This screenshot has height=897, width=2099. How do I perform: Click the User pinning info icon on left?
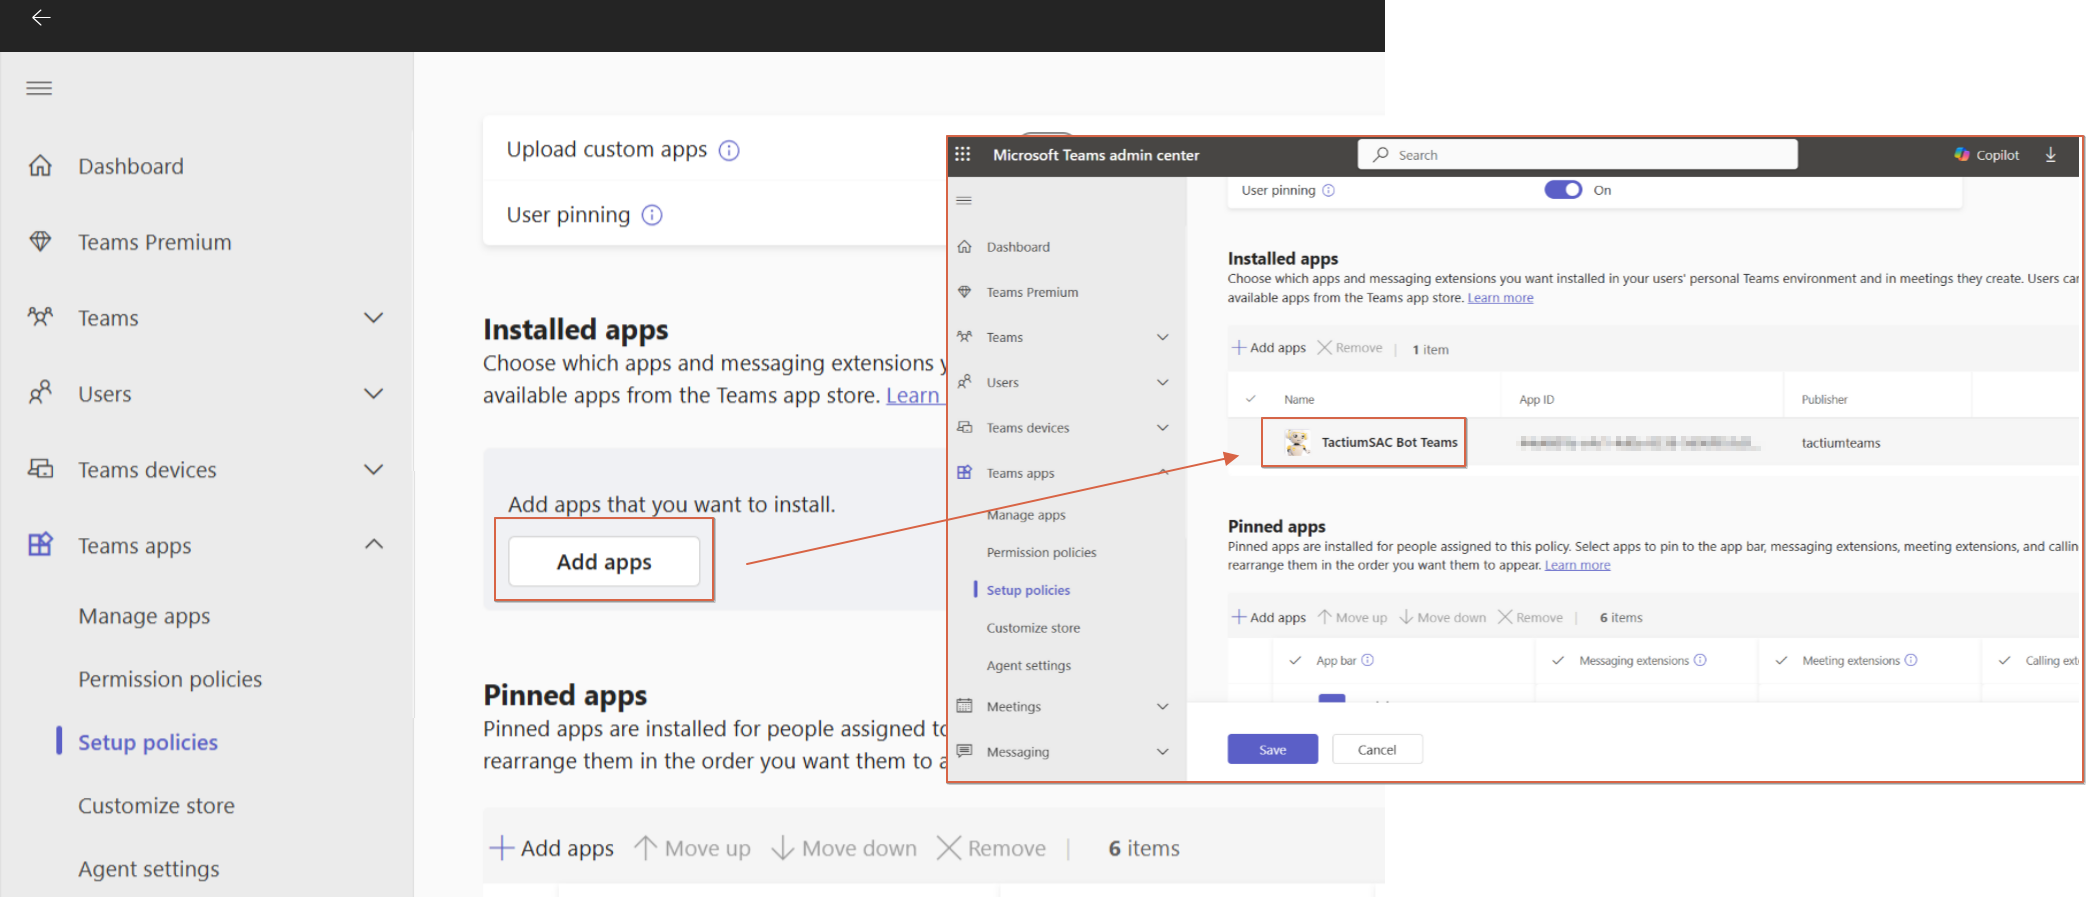coord(652,215)
